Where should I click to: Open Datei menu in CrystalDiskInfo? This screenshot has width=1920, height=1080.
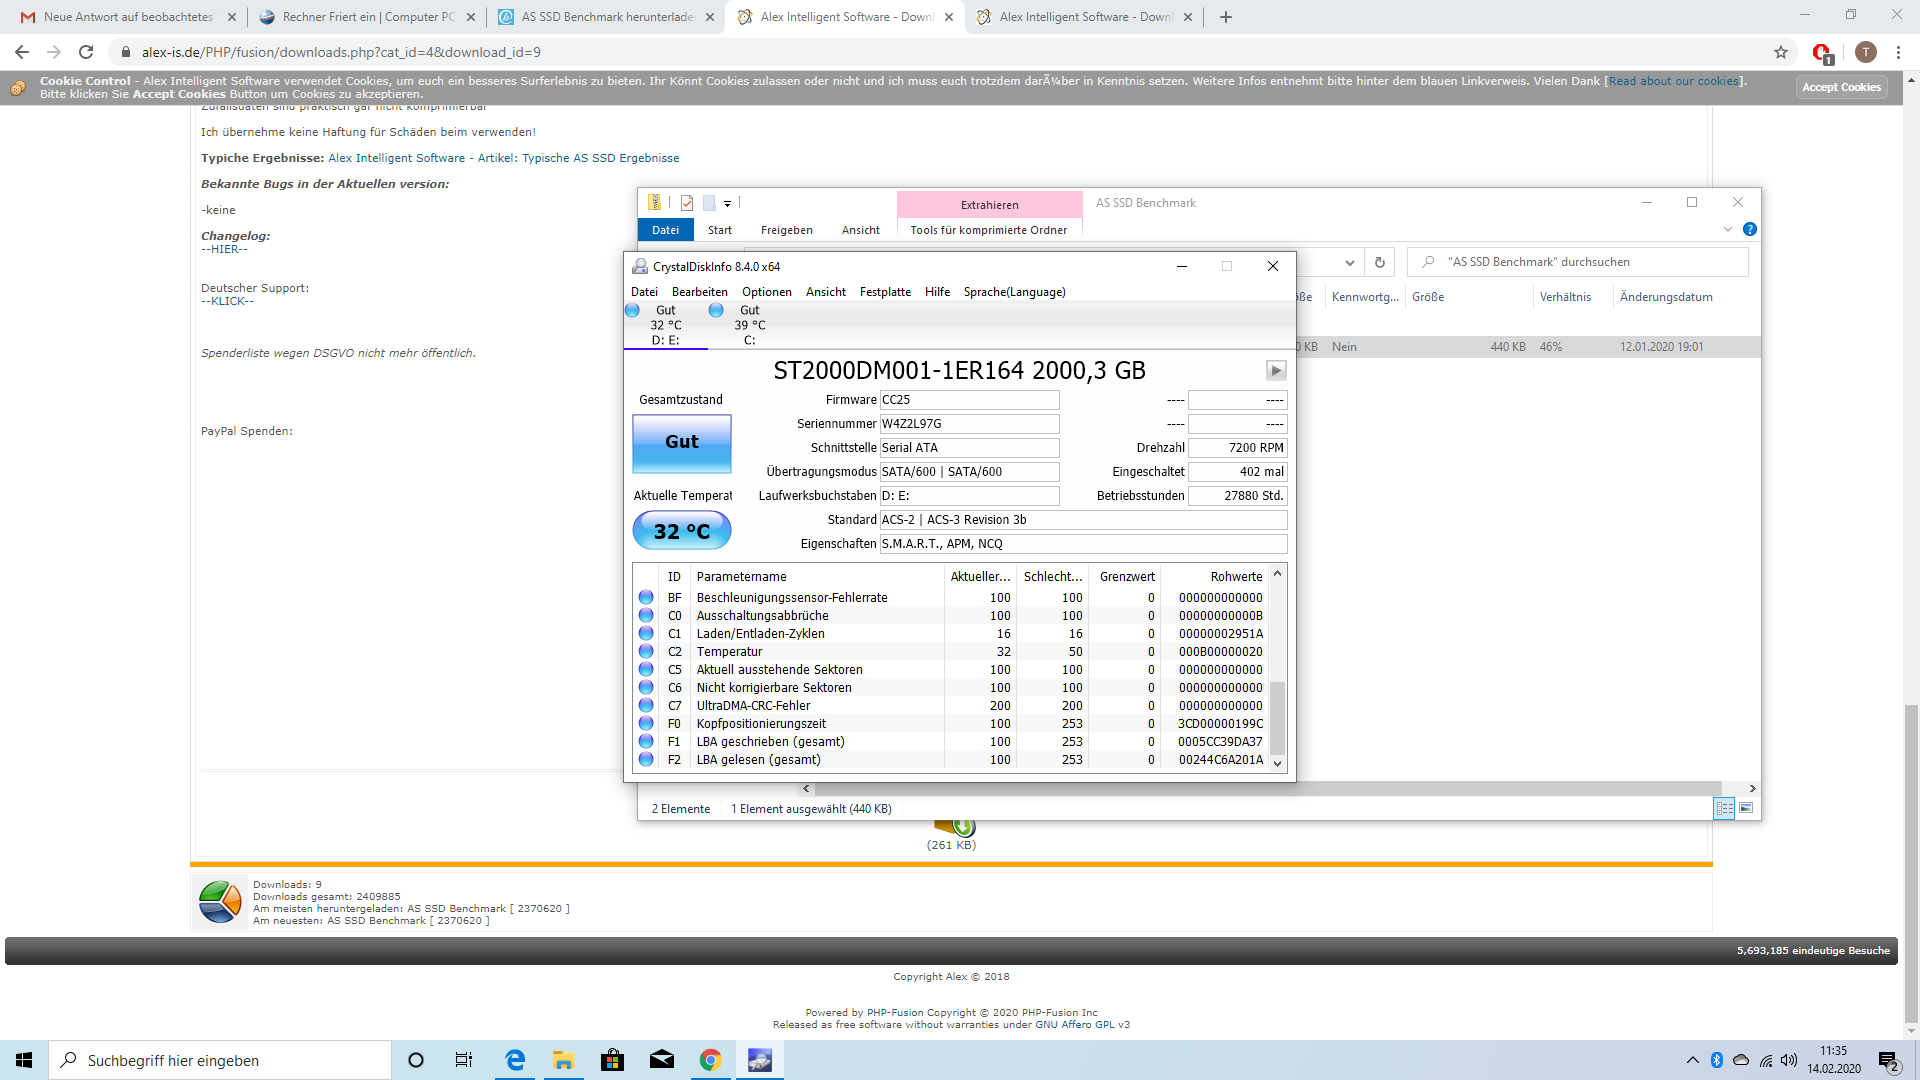tap(644, 292)
